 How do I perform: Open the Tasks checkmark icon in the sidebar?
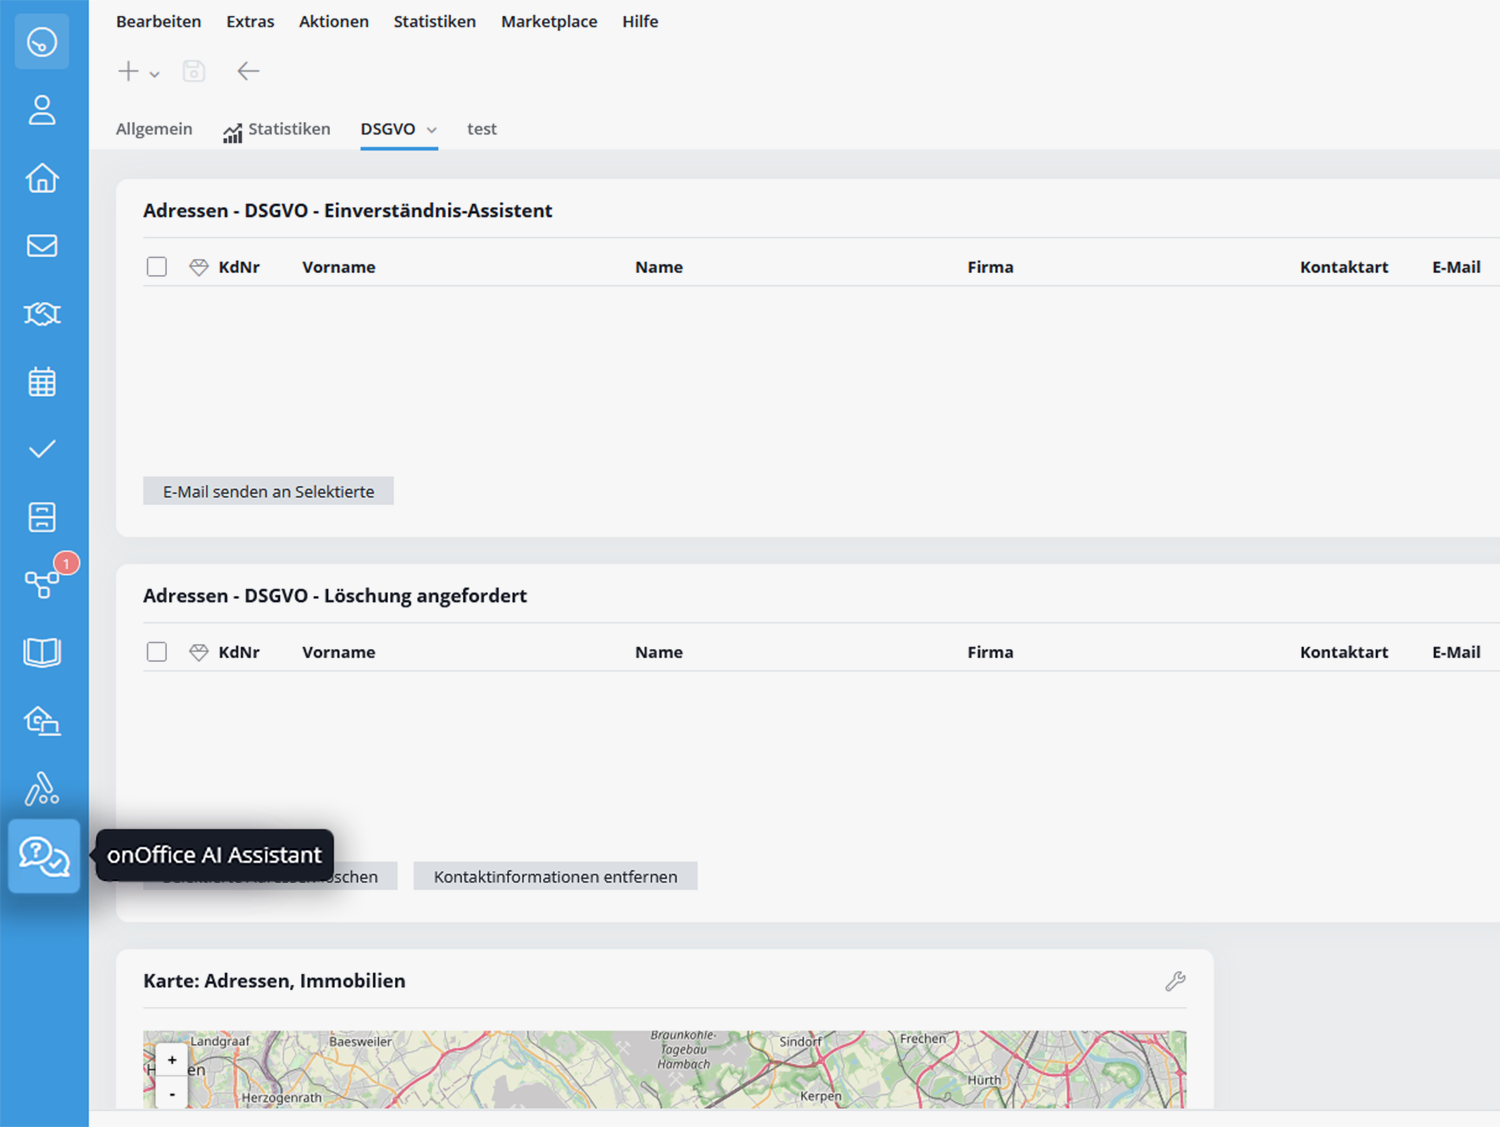42,449
